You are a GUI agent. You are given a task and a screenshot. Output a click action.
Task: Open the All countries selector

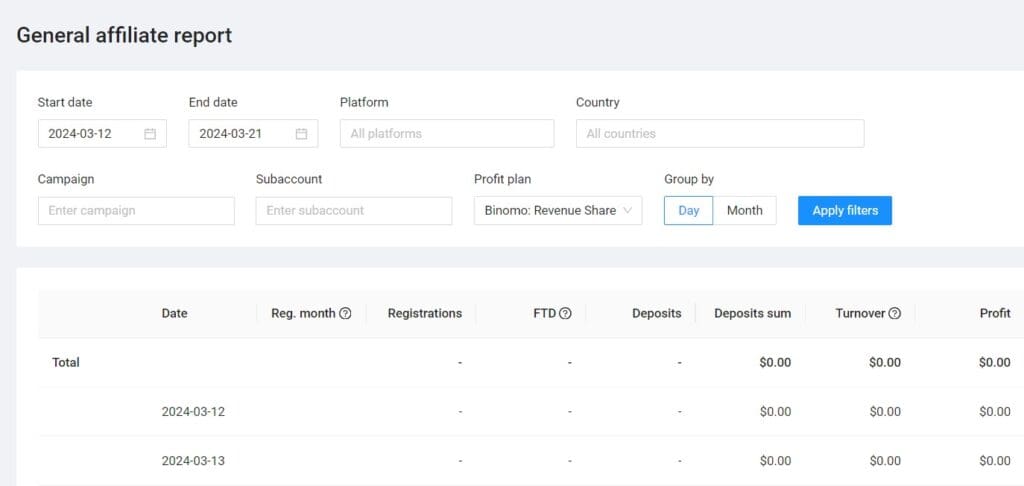tap(720, 133)
